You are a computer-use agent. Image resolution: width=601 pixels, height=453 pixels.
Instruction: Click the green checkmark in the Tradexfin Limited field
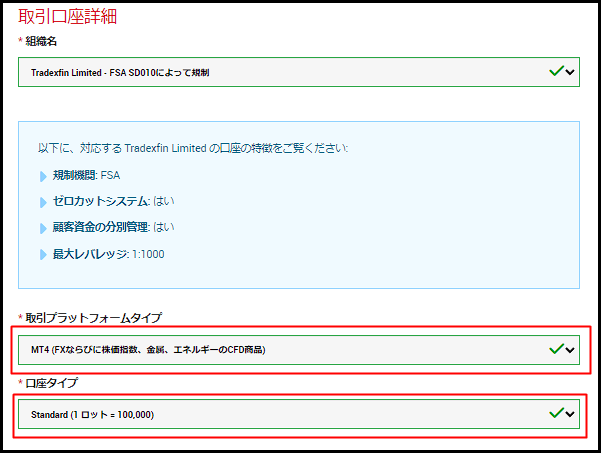tap(556, 71)
